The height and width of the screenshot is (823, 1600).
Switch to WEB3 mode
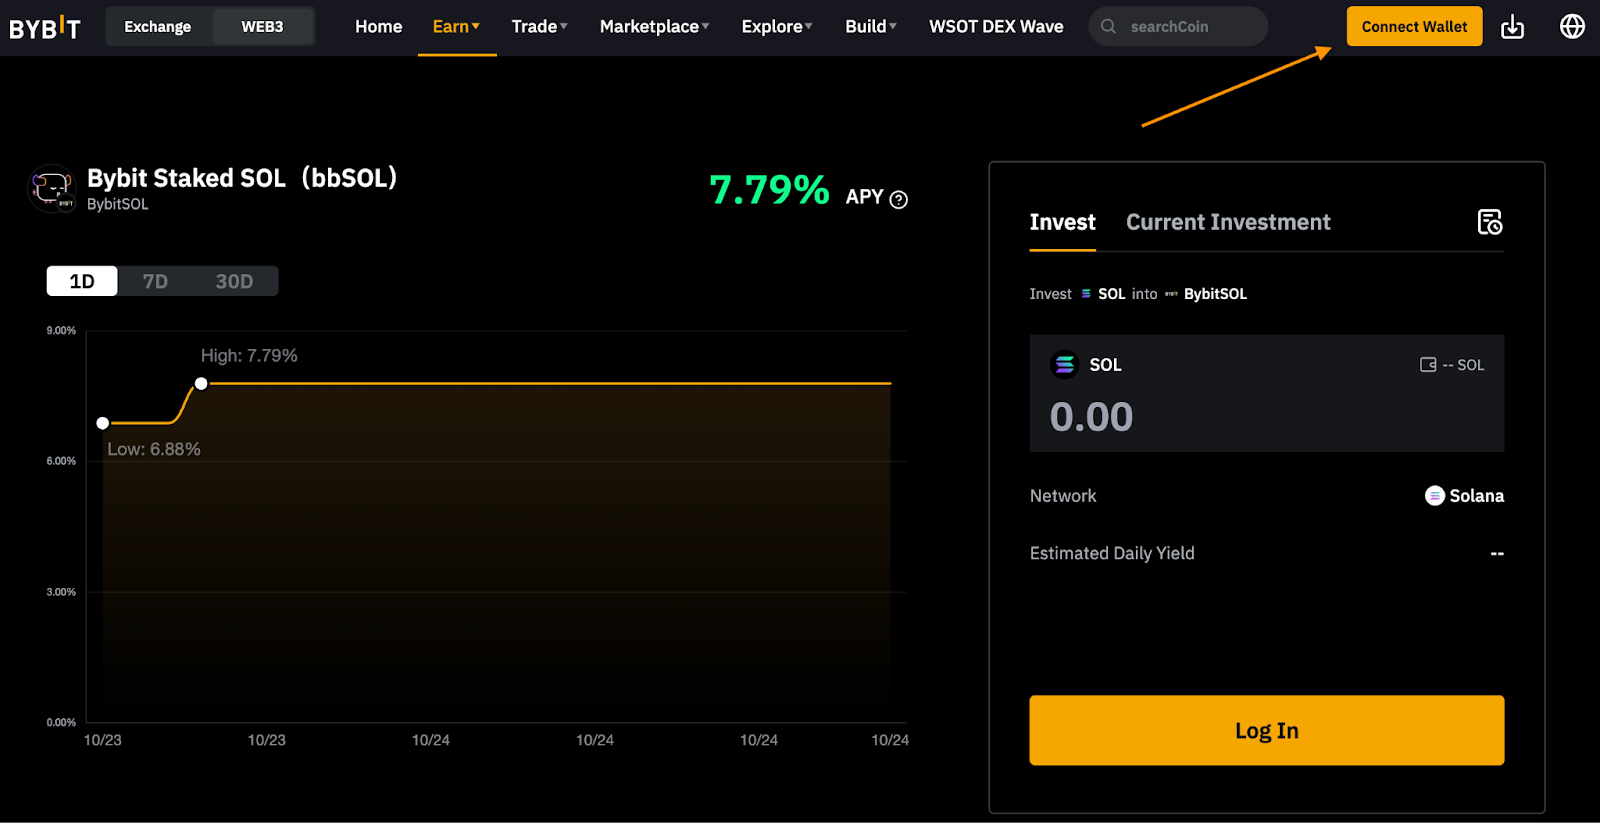[262, 27]
